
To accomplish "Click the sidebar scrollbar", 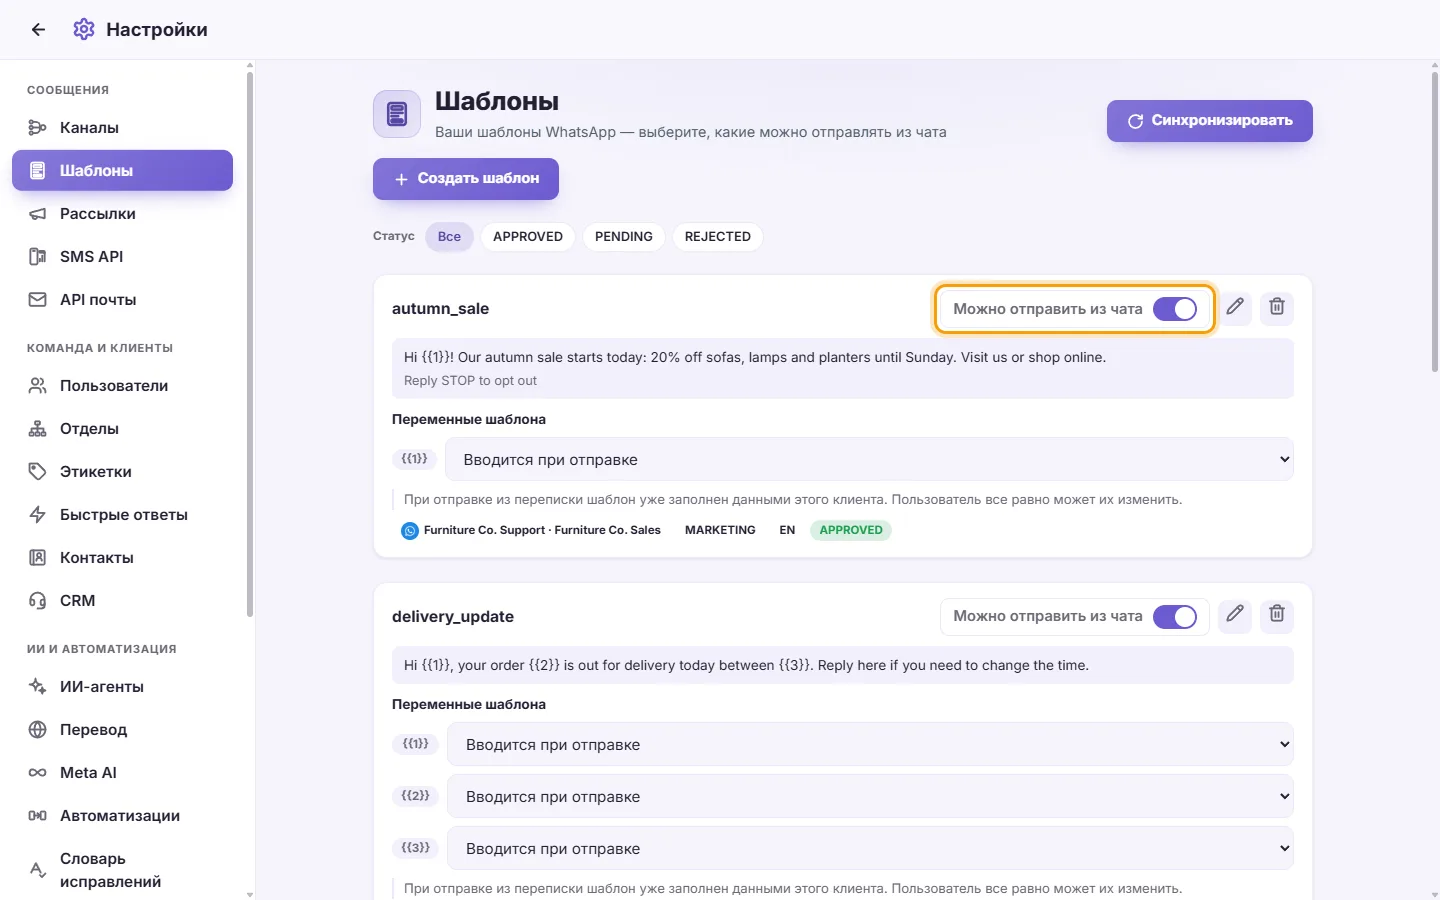I will coord(250,344).
